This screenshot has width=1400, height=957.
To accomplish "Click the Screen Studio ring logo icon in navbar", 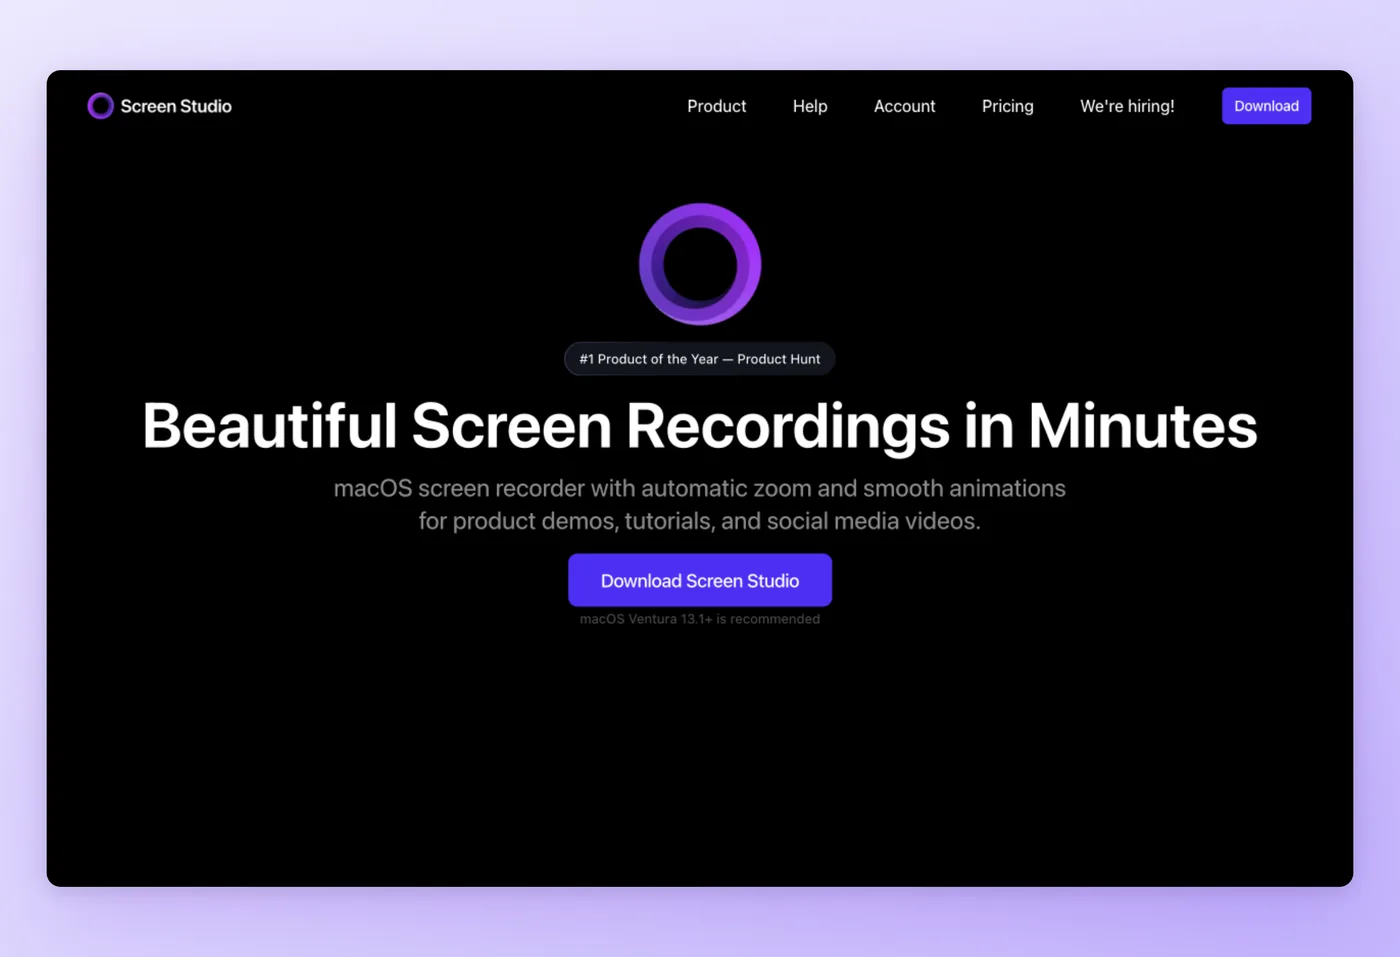I will pyautogui.click(x=100, y=106).
